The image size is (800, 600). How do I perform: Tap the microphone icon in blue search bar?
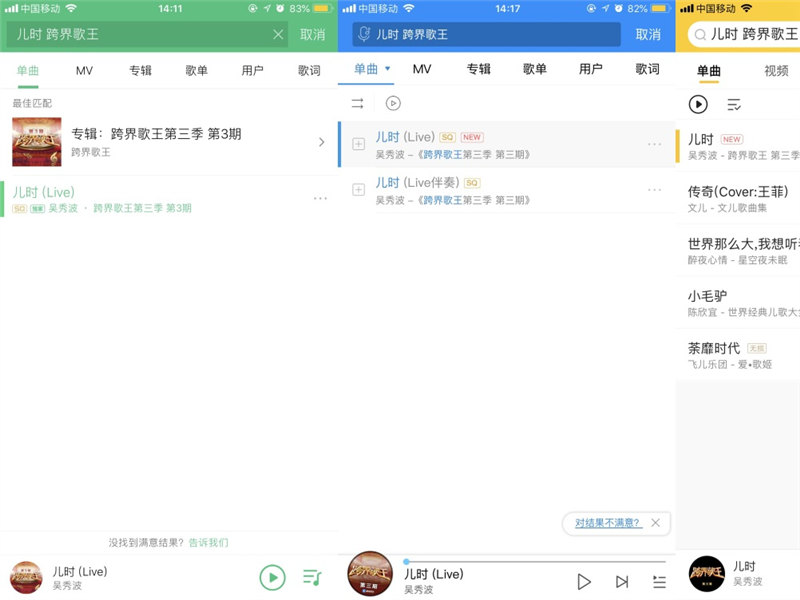364,34
